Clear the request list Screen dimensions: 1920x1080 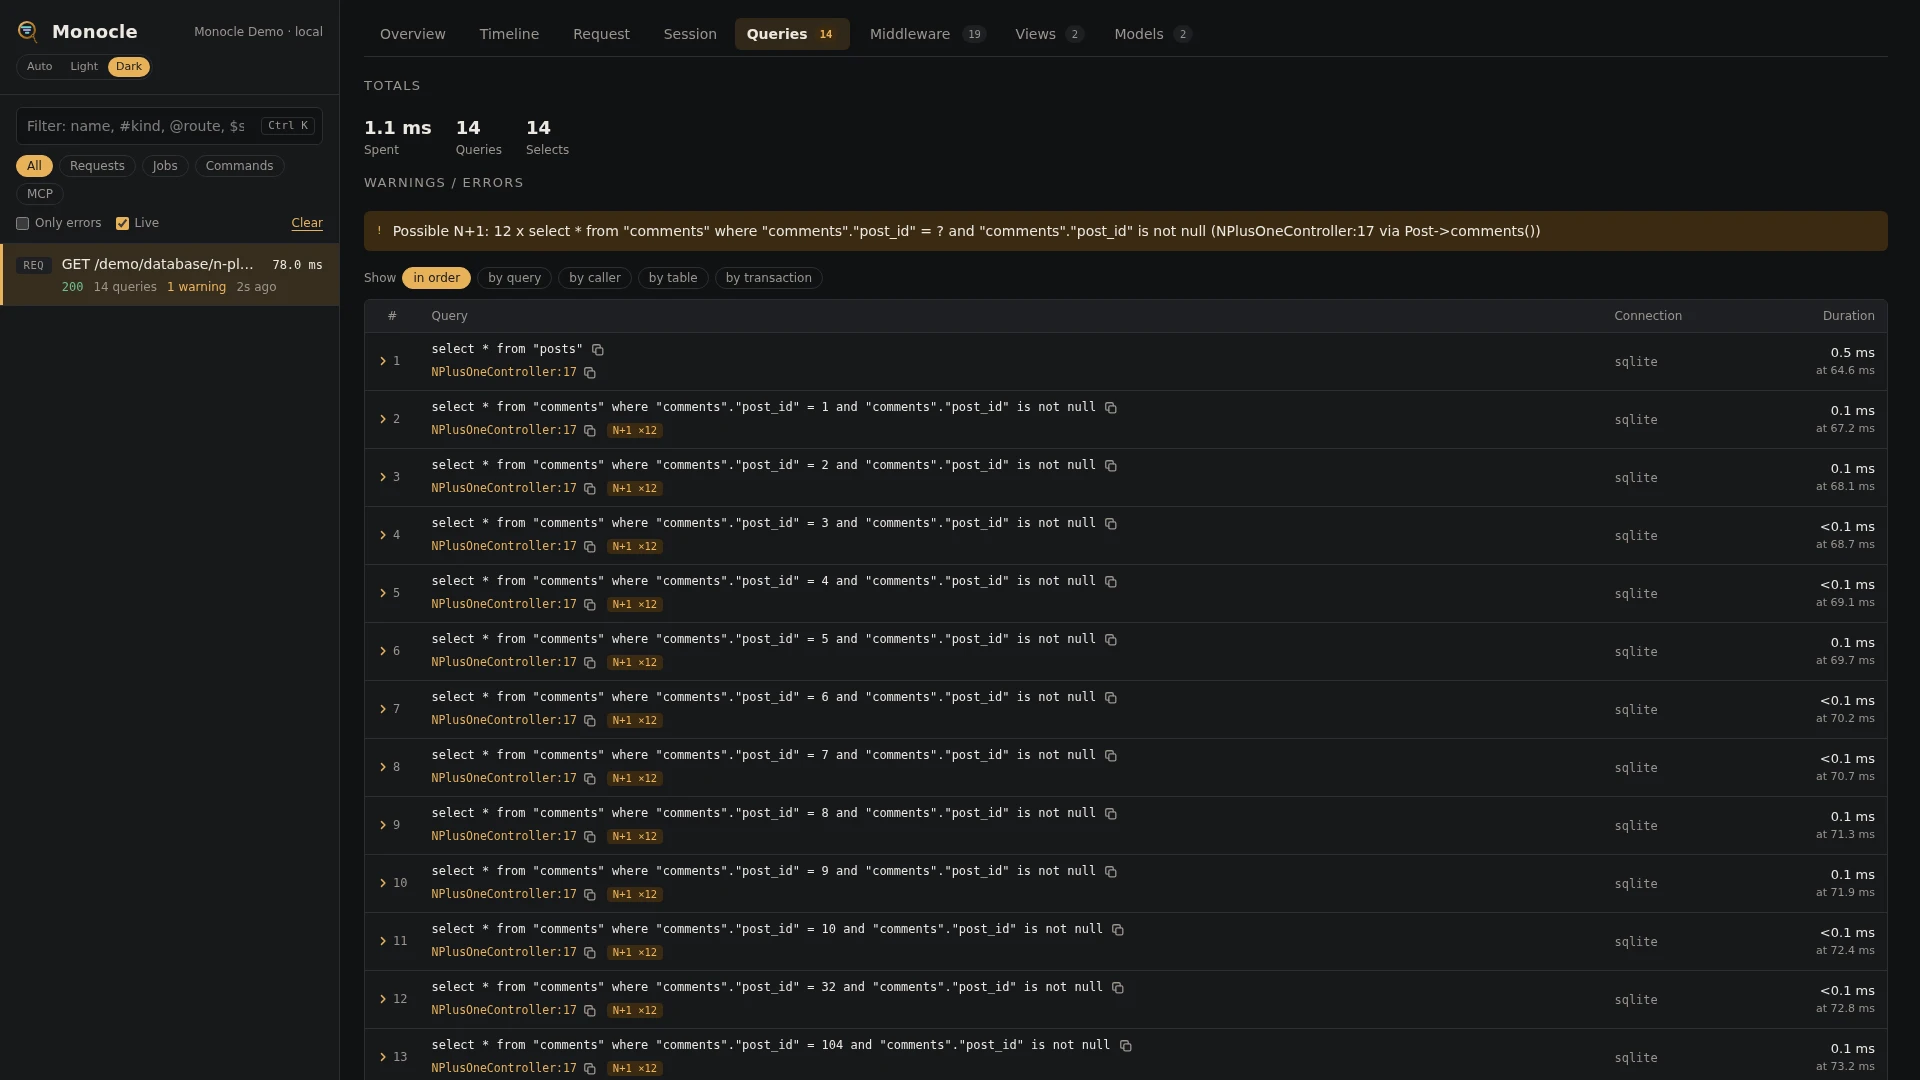(307, 223)
